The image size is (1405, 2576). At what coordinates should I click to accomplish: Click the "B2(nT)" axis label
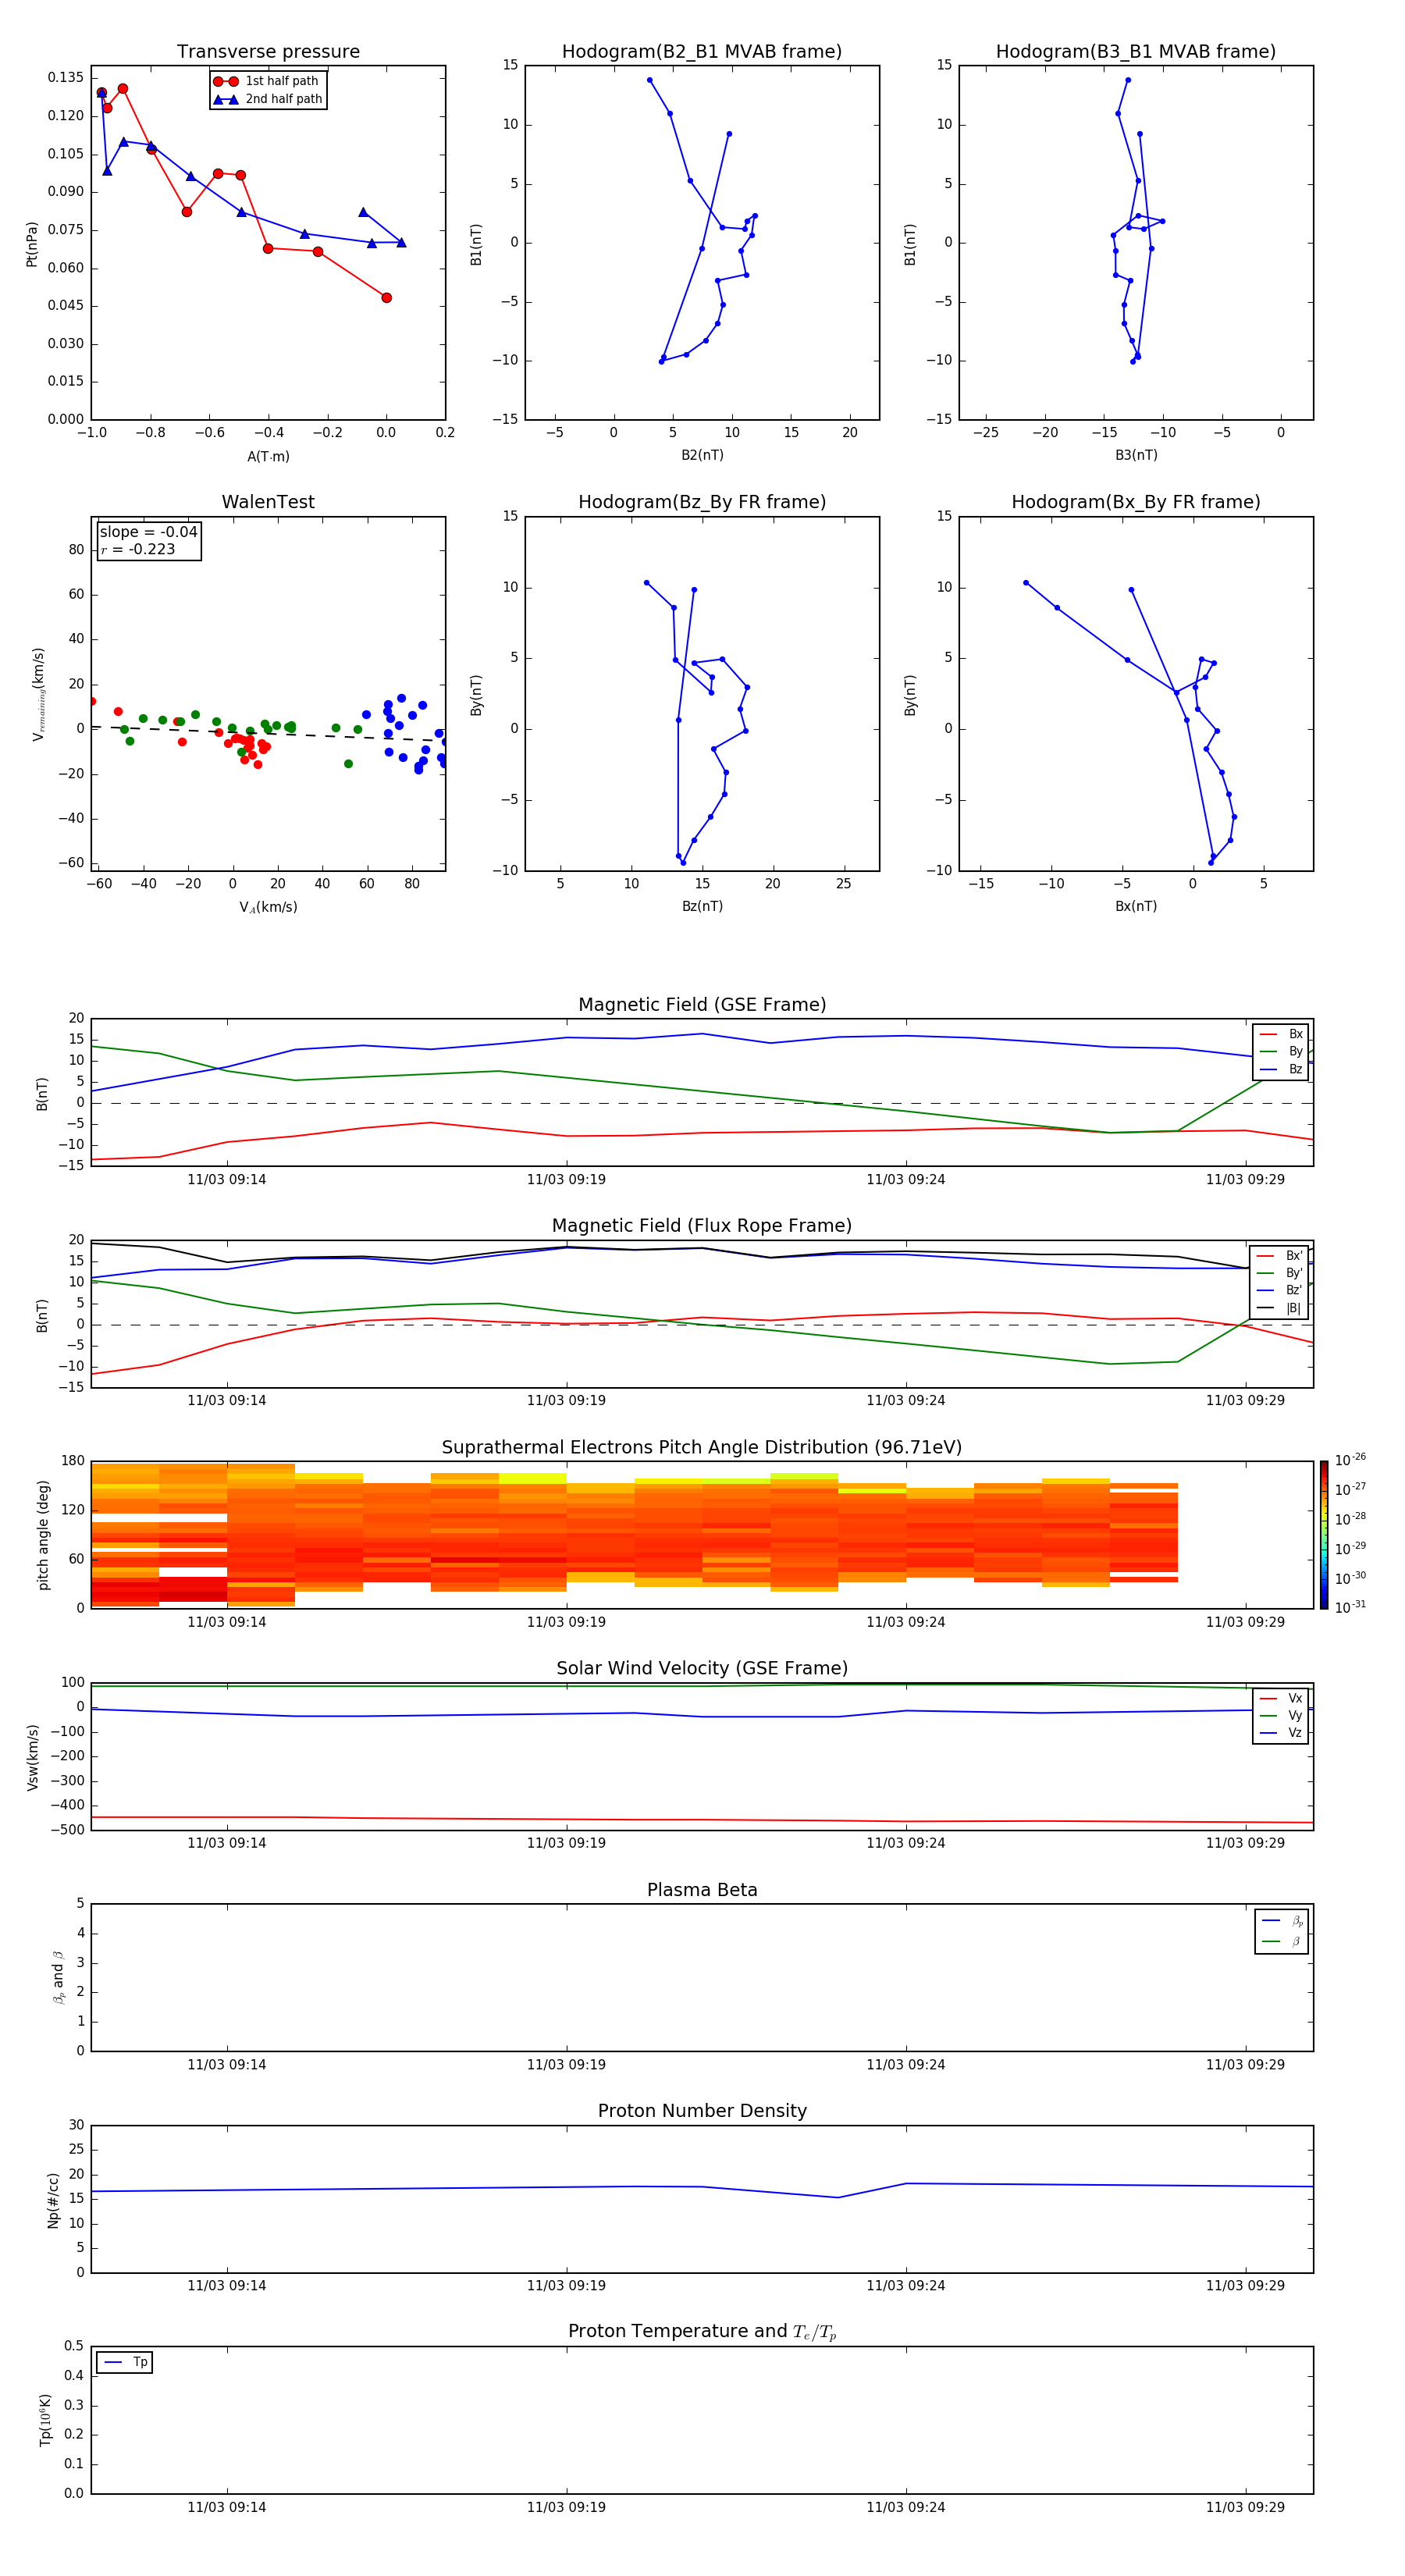702,455
